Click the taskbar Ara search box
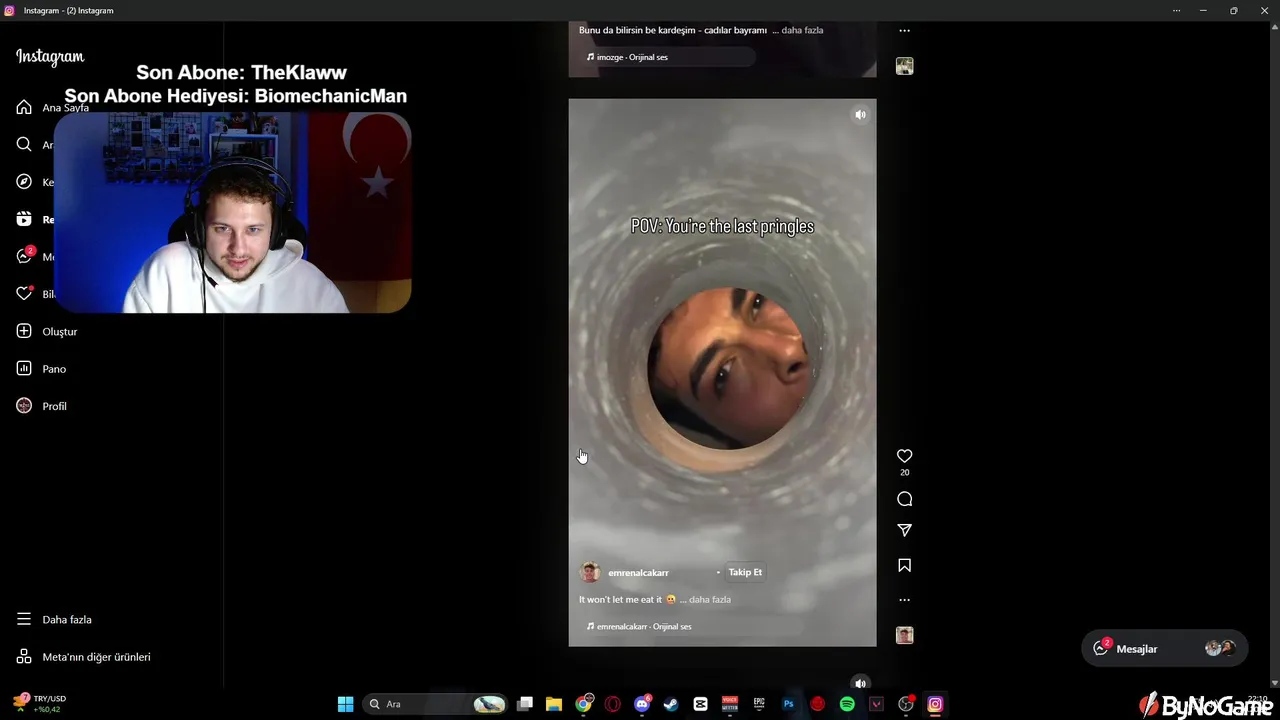This screenshot has width=1280, height=720. [435, 704]
